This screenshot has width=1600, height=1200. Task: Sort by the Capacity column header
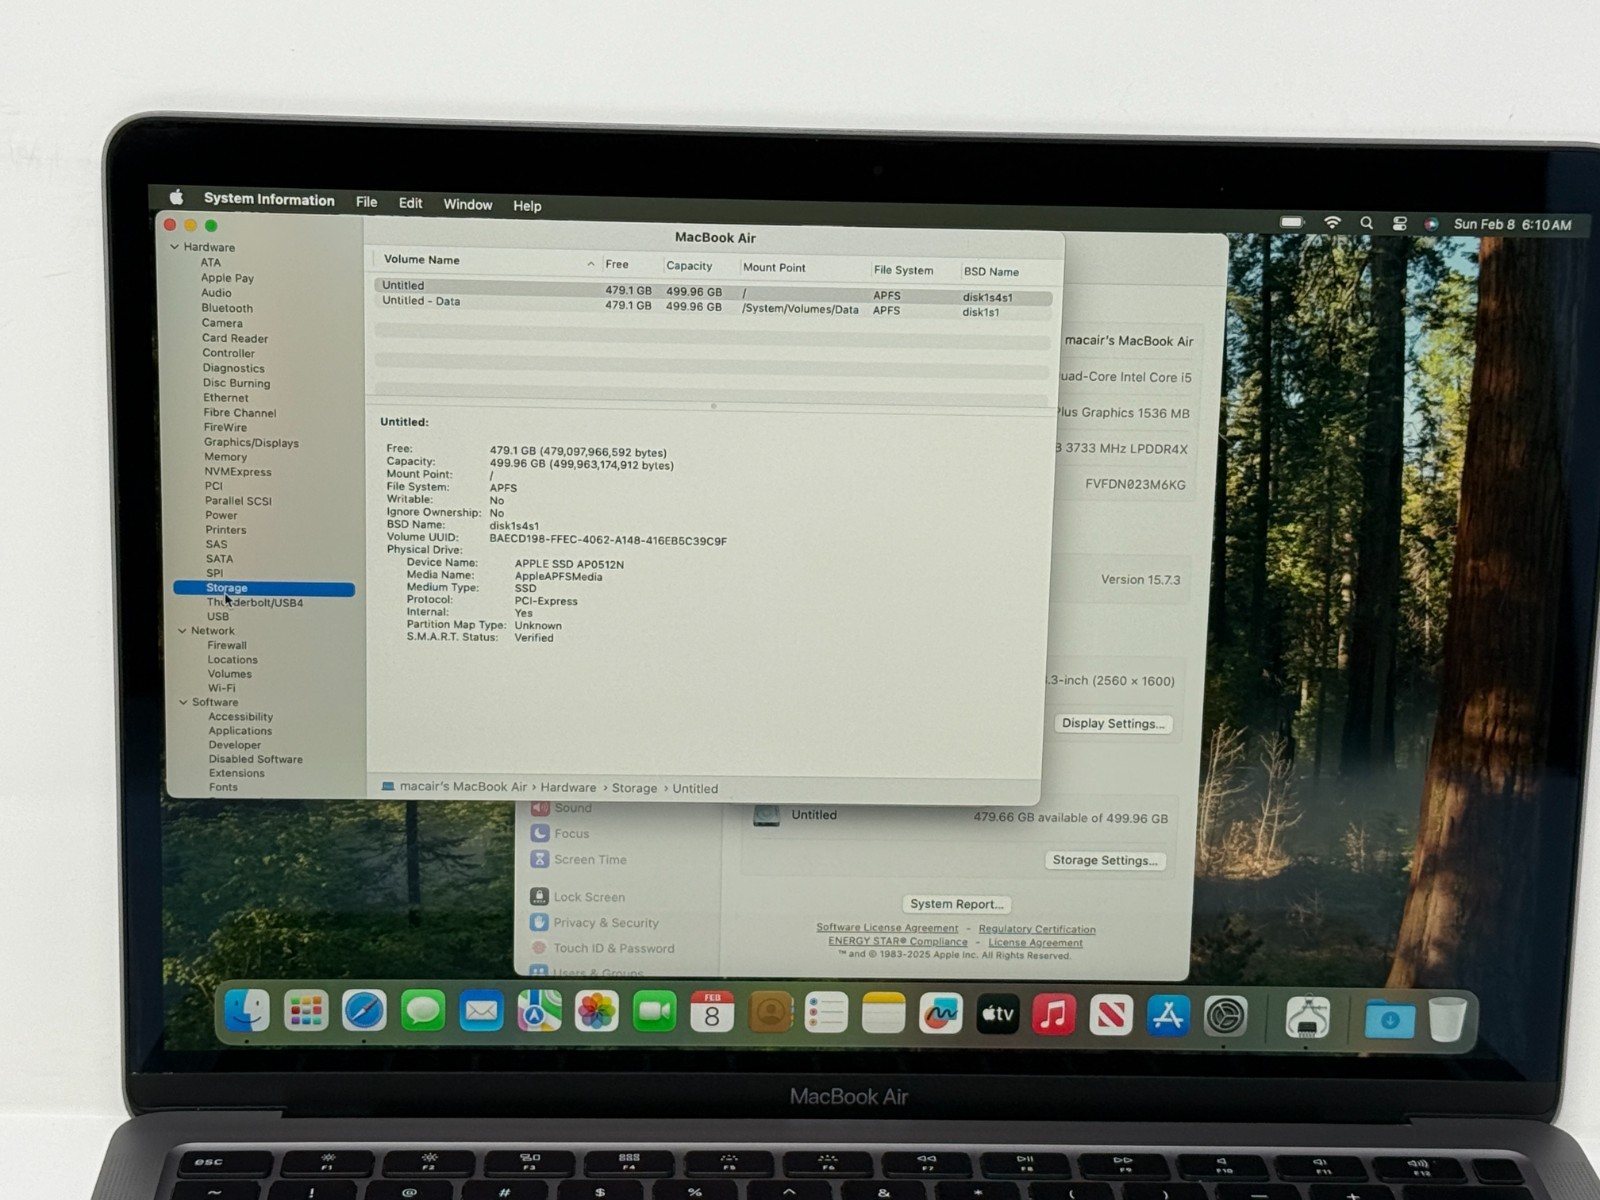click(689, 266)
